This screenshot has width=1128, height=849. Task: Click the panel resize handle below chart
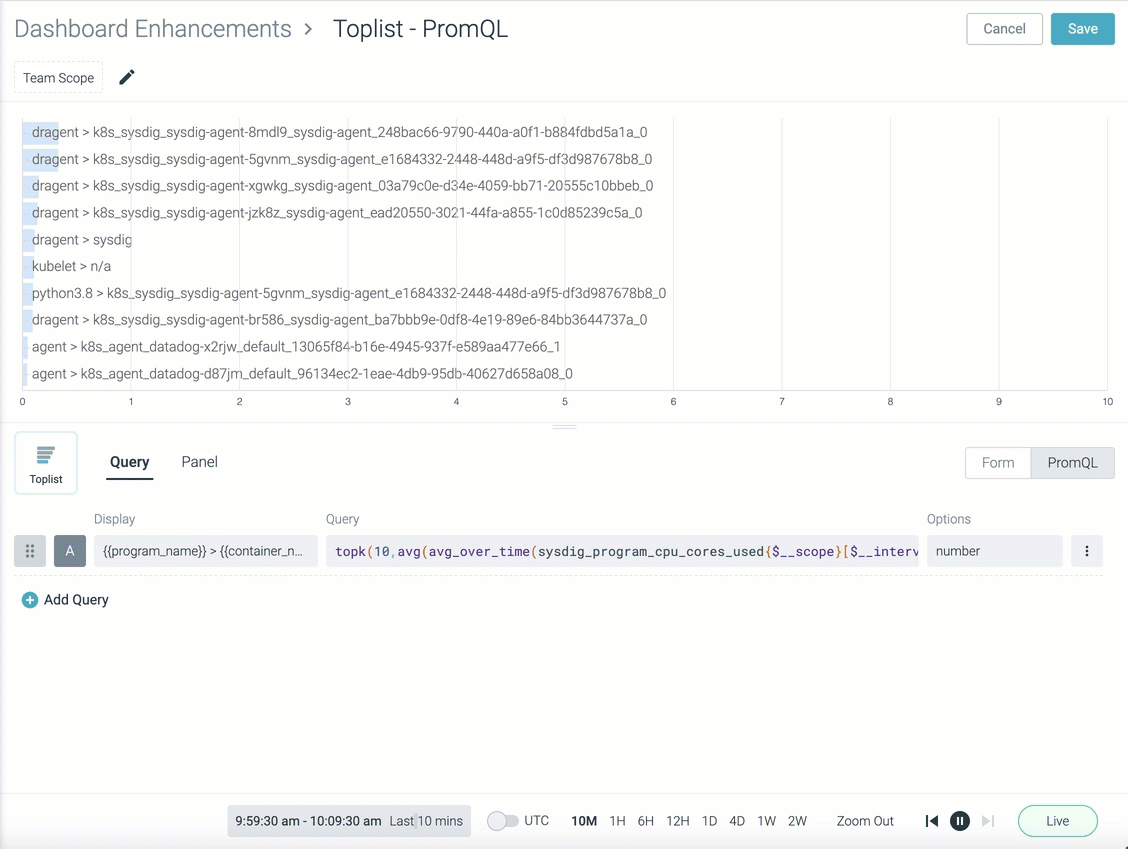564,427
